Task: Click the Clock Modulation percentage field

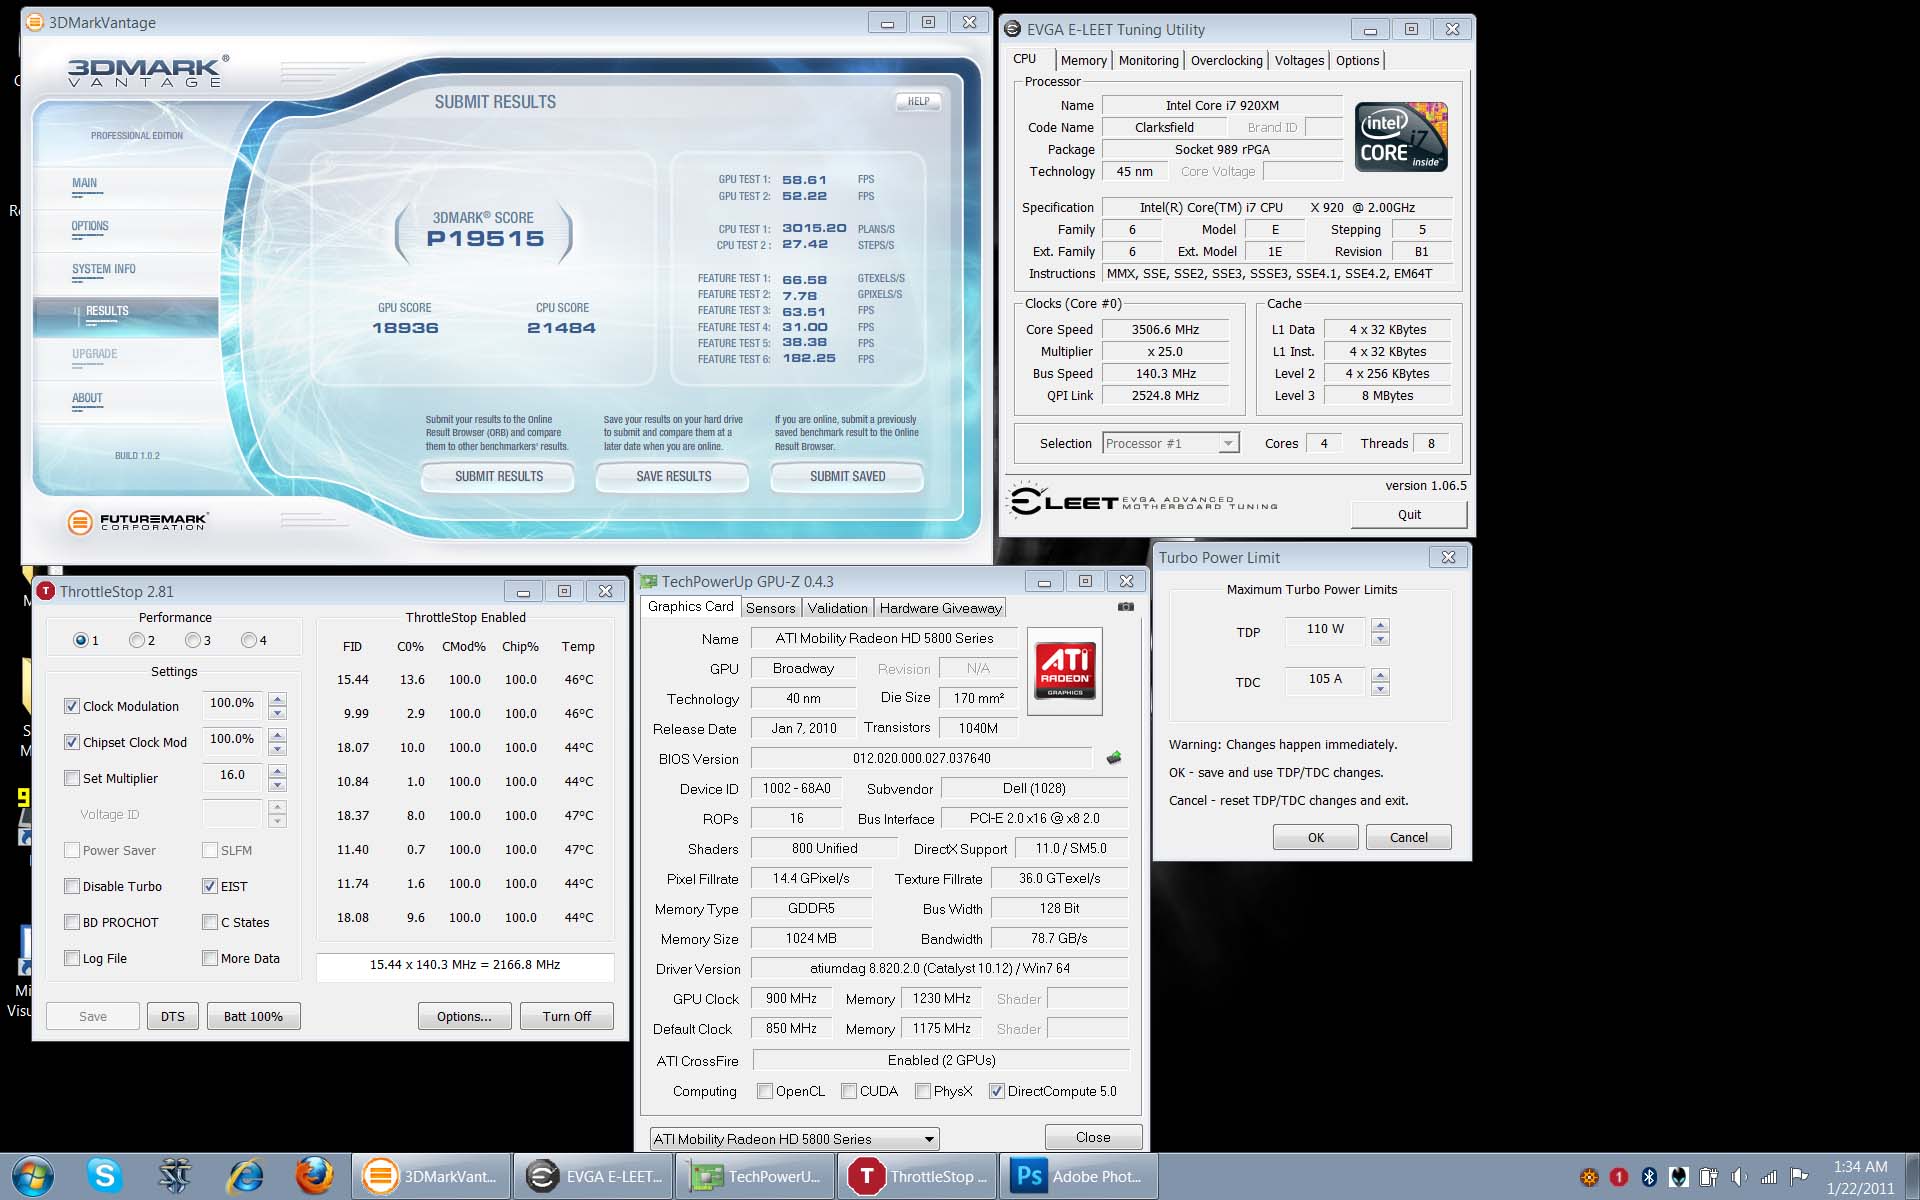Action: tap(232, 704)
